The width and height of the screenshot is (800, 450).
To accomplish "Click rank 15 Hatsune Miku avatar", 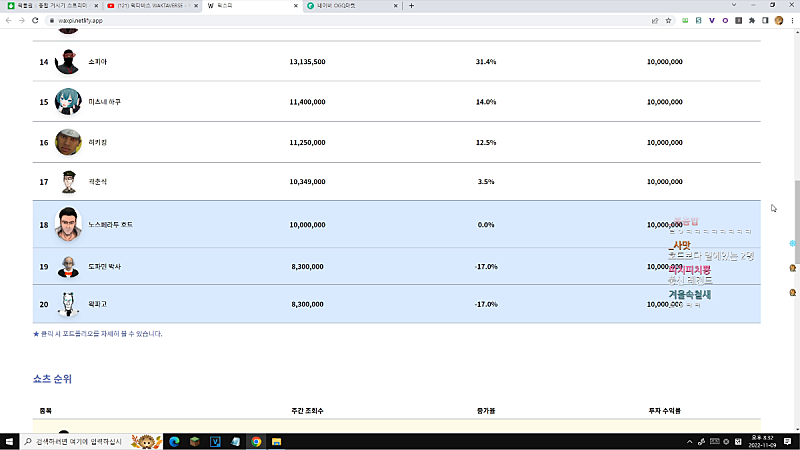I will coord(68,102).
